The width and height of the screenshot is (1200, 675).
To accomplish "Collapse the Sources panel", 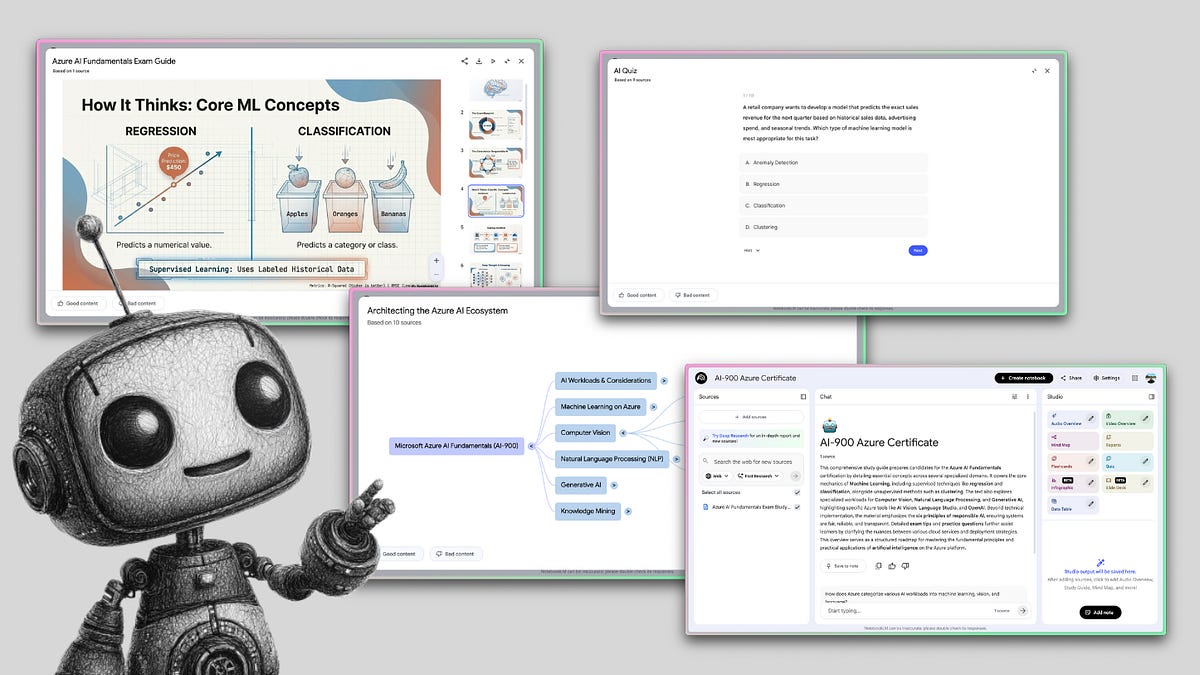I will (x=802, y=397).
